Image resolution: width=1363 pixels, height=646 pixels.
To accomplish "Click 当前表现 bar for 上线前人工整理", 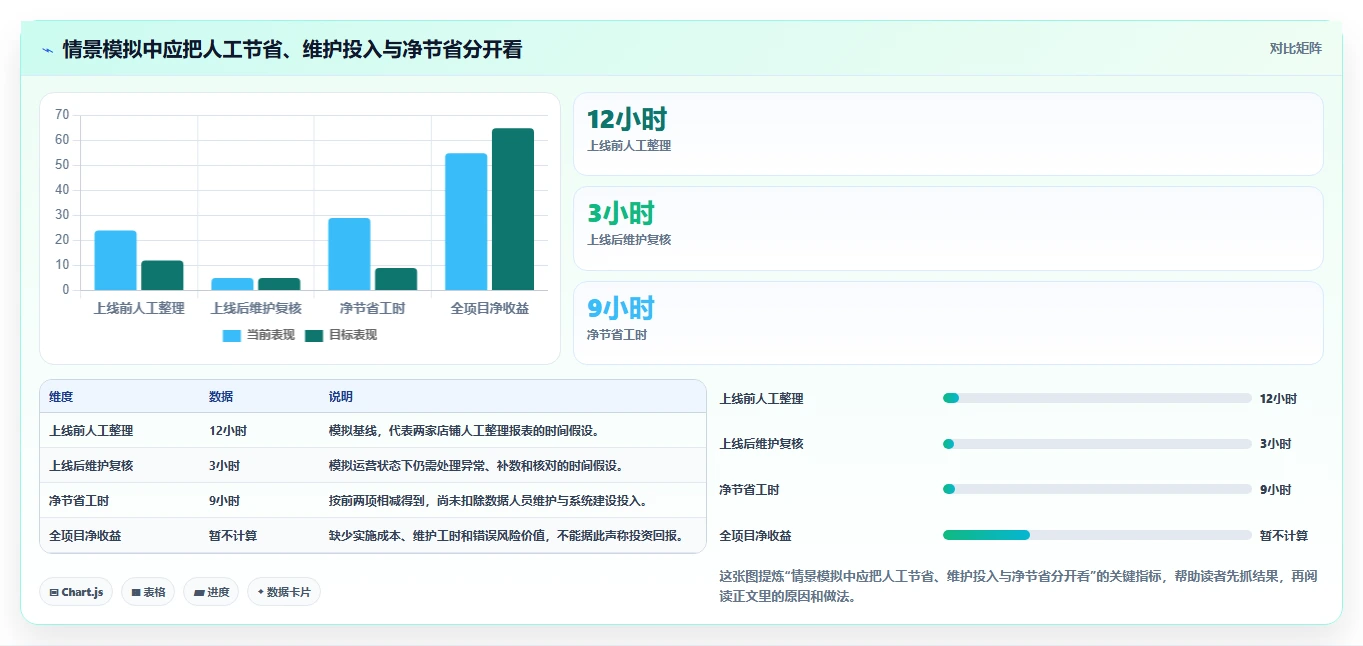I will pos(116,260).
